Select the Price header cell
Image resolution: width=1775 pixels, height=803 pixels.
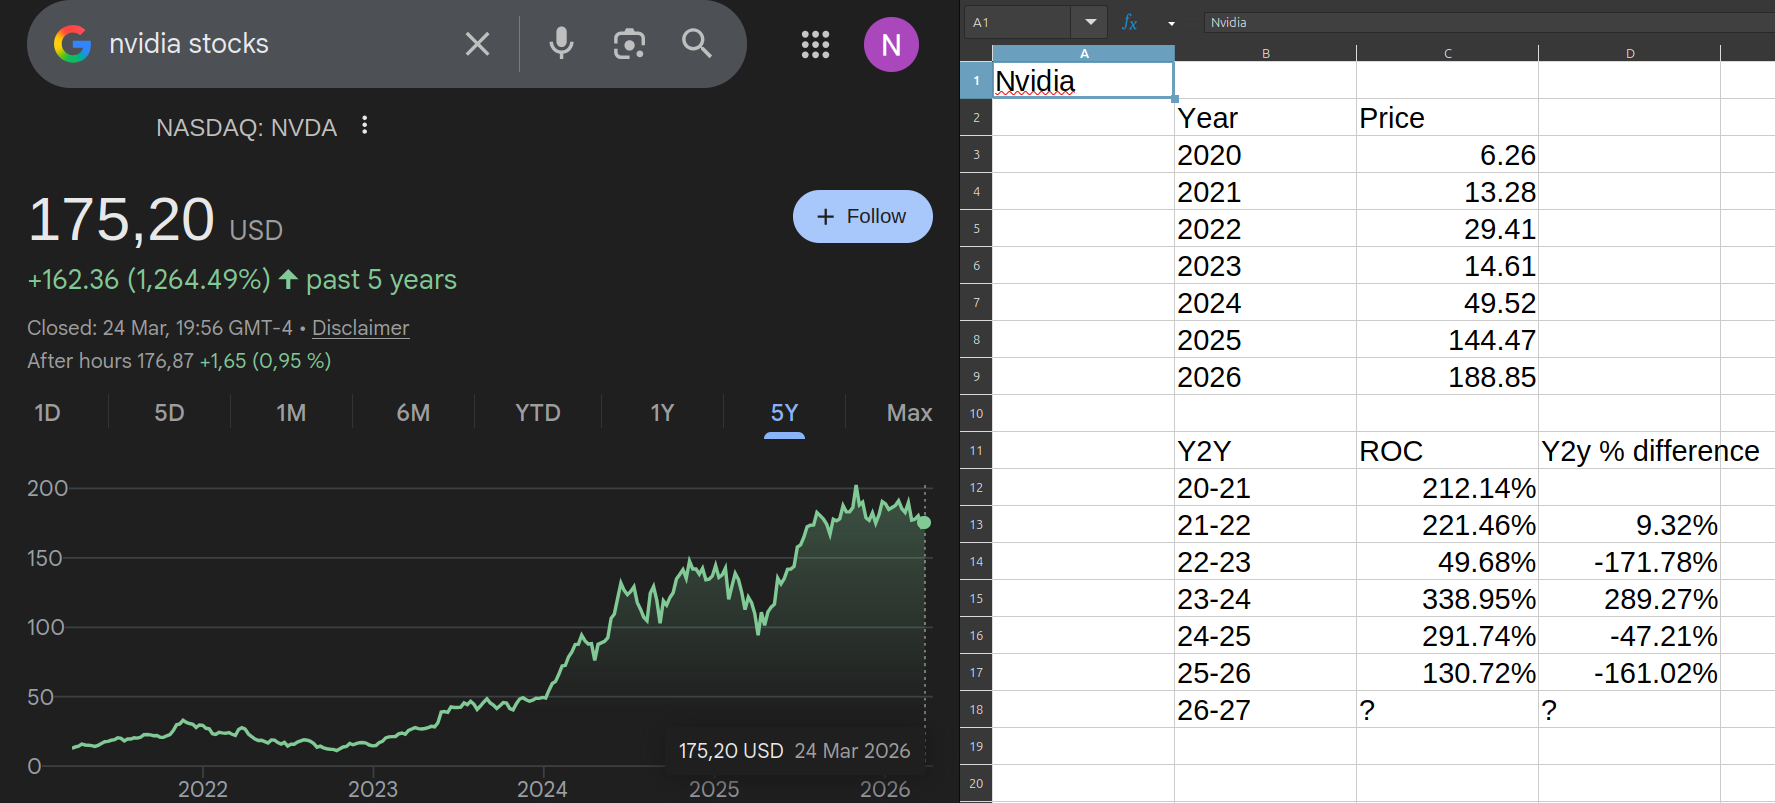coord(1447,117)
